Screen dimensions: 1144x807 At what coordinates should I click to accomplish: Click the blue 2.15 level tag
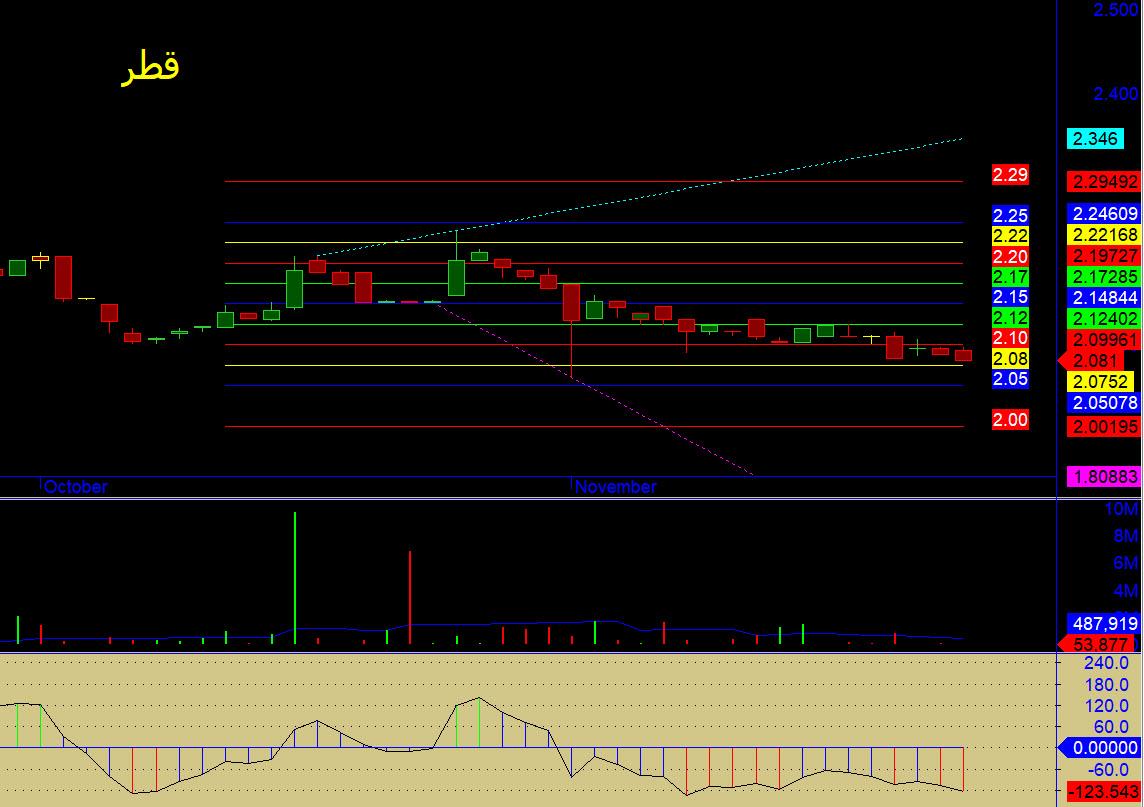point(1010,297)
